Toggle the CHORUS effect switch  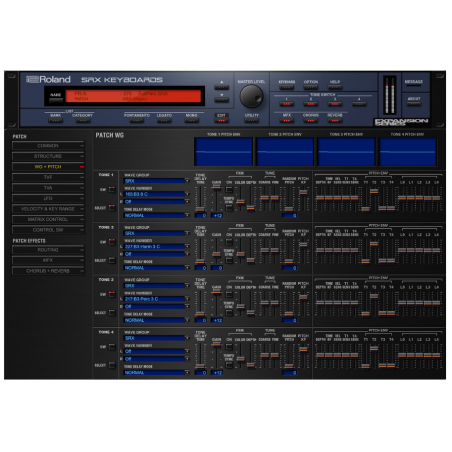(x=311, y=120)
